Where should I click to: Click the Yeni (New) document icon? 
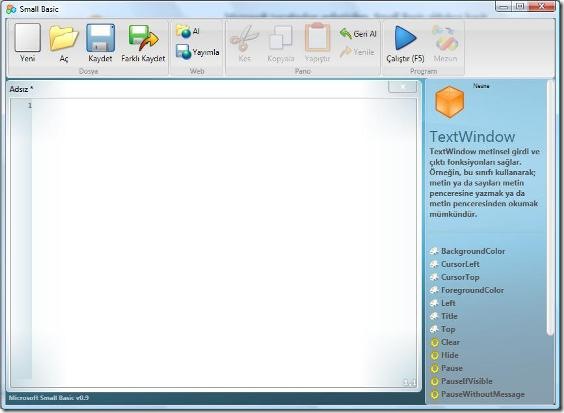pos(28,38)
